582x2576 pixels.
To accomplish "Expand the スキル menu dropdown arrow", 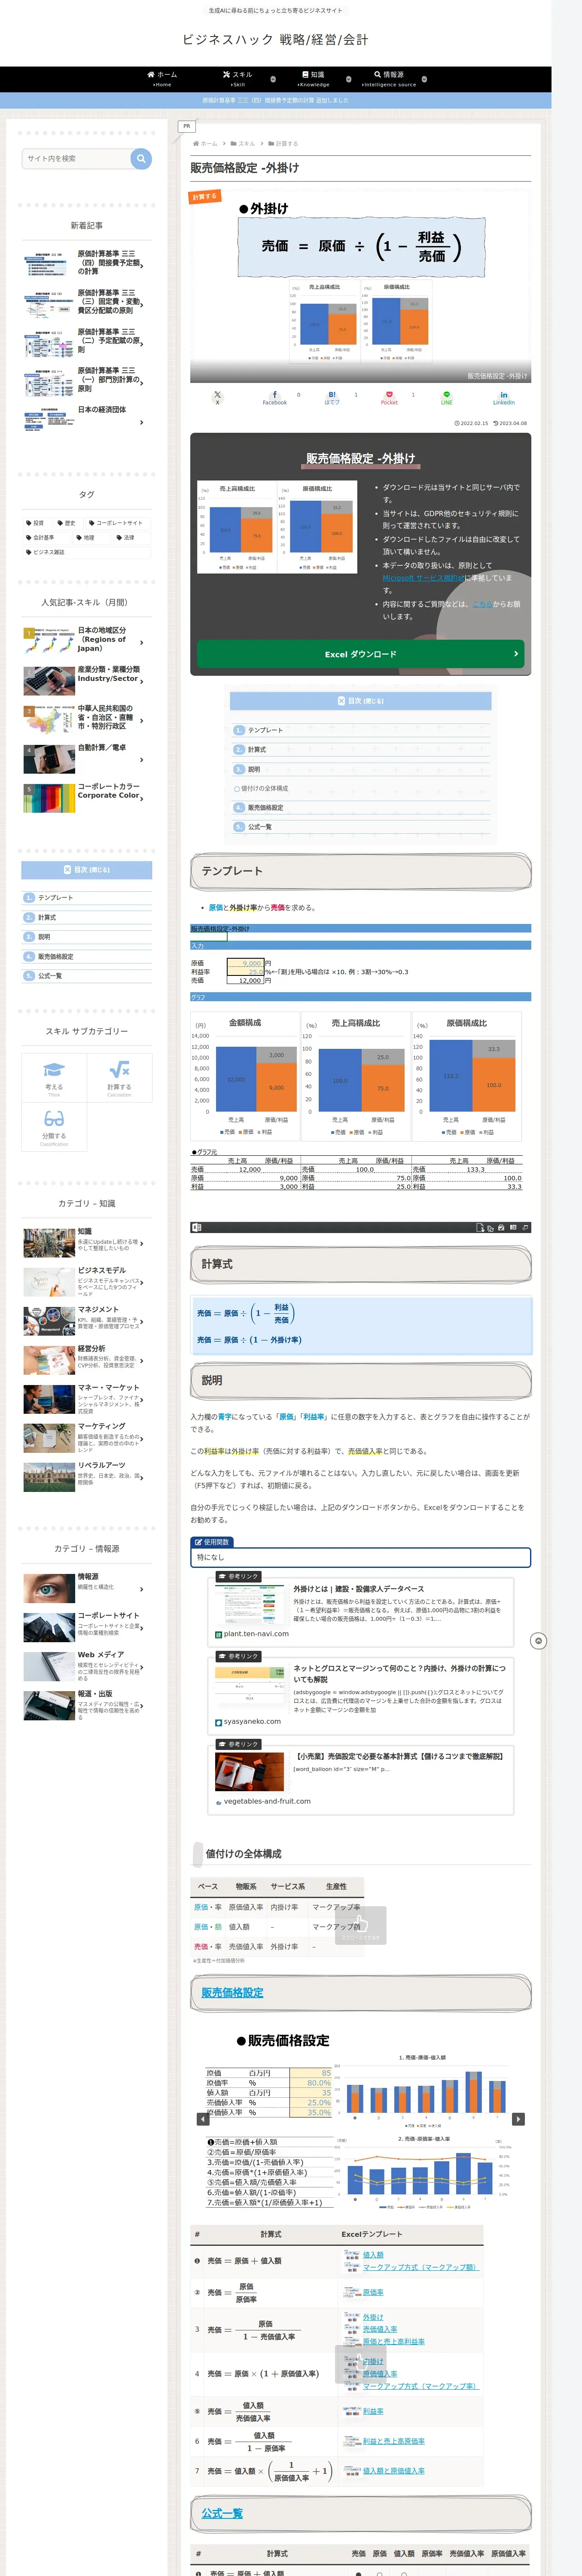I will [273, 79].
